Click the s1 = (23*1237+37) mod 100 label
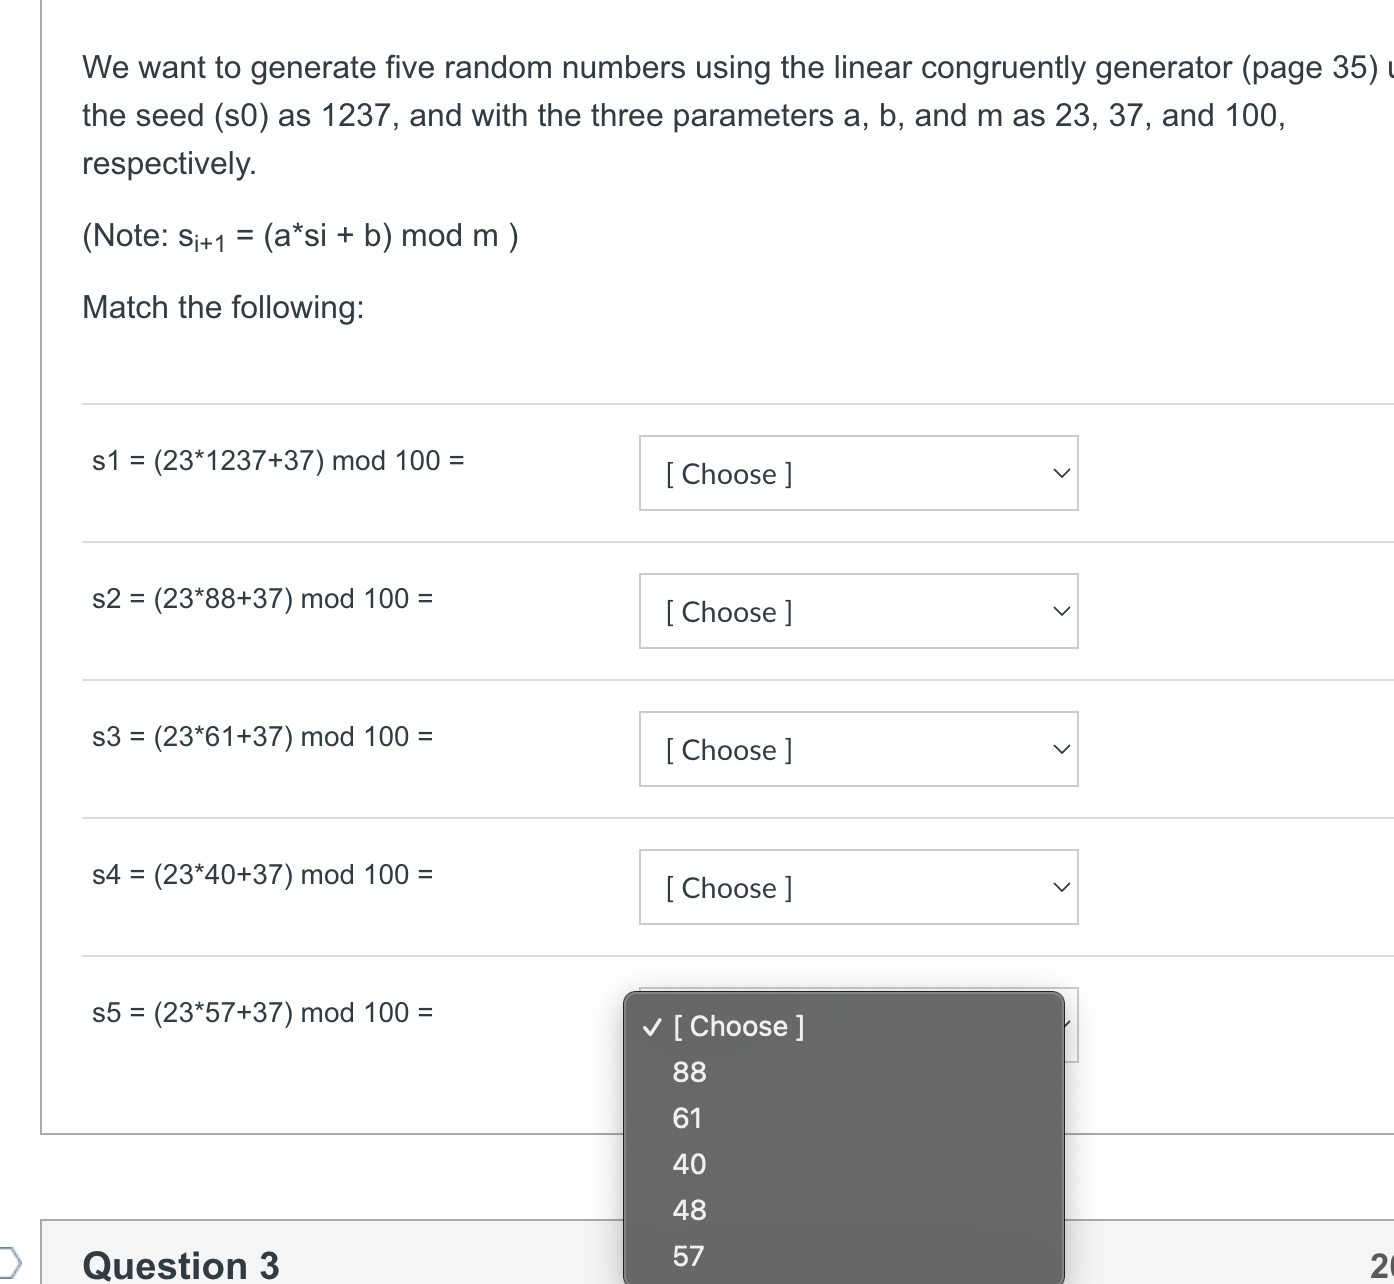 (278, 461)
